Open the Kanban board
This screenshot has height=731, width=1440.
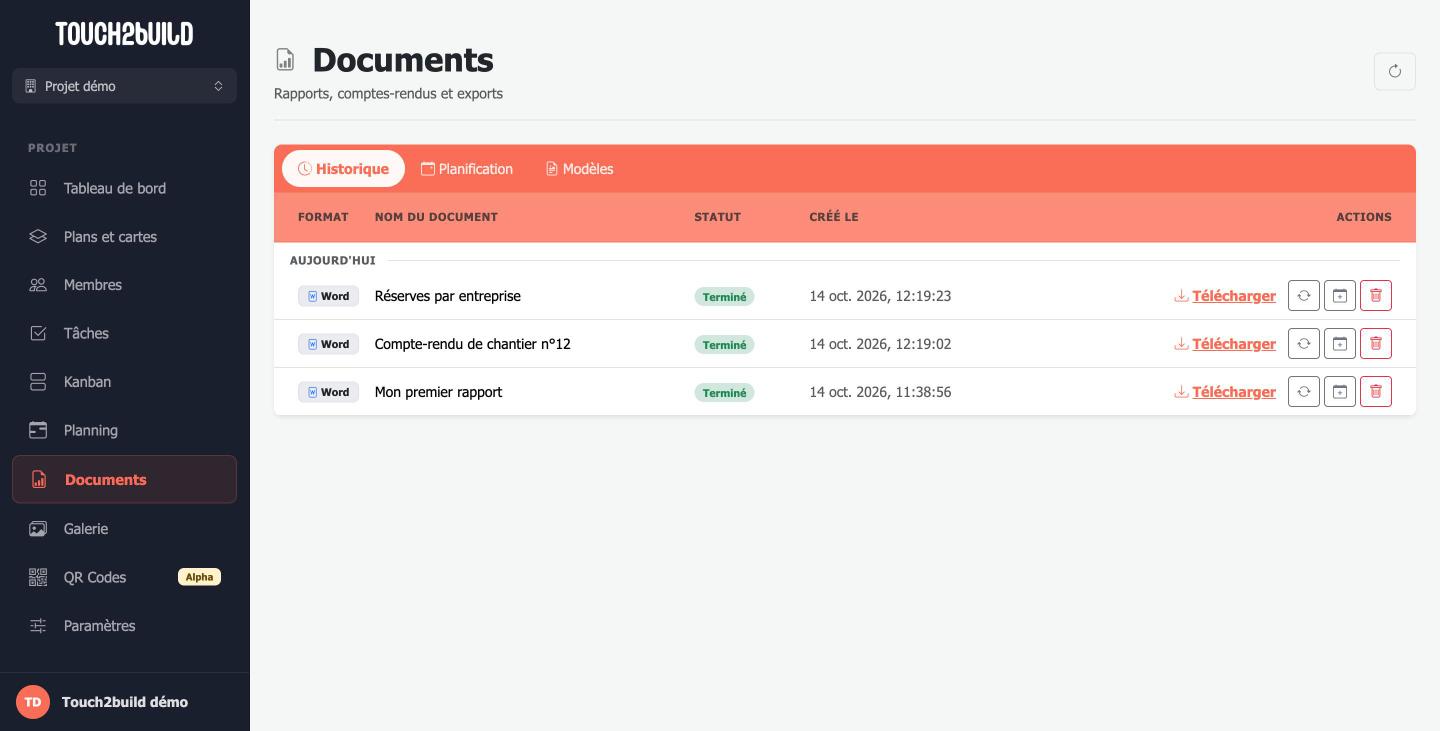point(124,382)
